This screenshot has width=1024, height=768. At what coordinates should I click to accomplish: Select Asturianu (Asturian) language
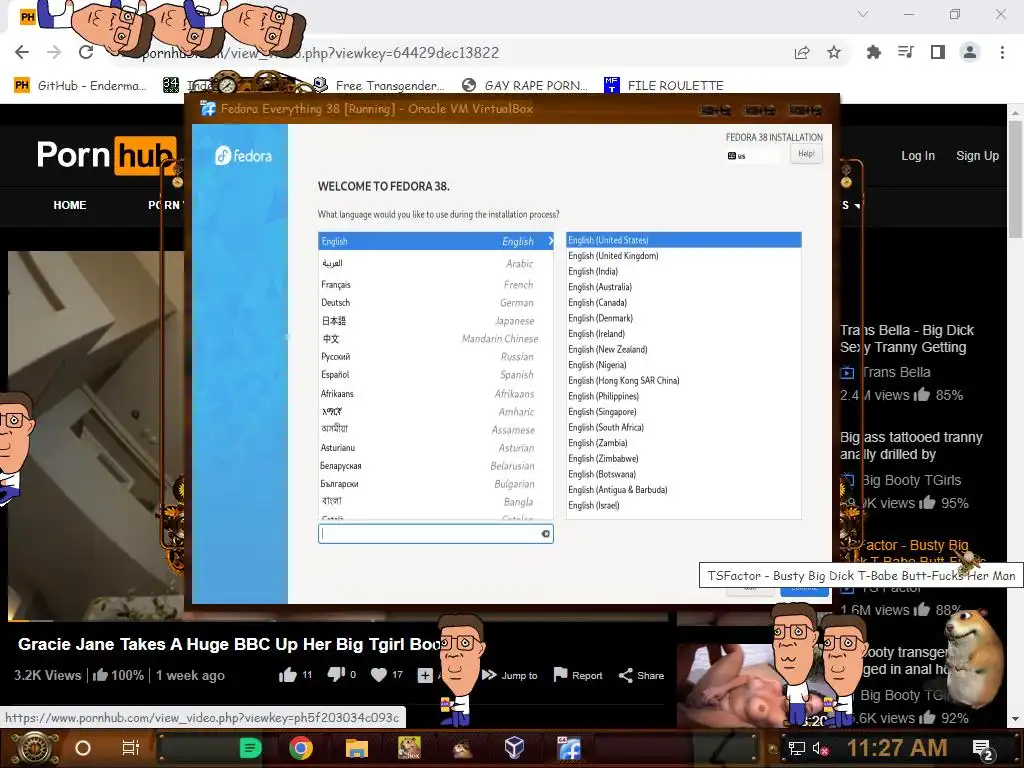(436, 448)
